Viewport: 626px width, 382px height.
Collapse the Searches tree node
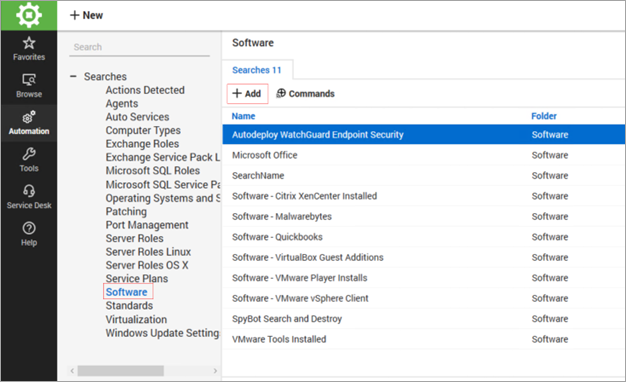[x=73, y=76]
